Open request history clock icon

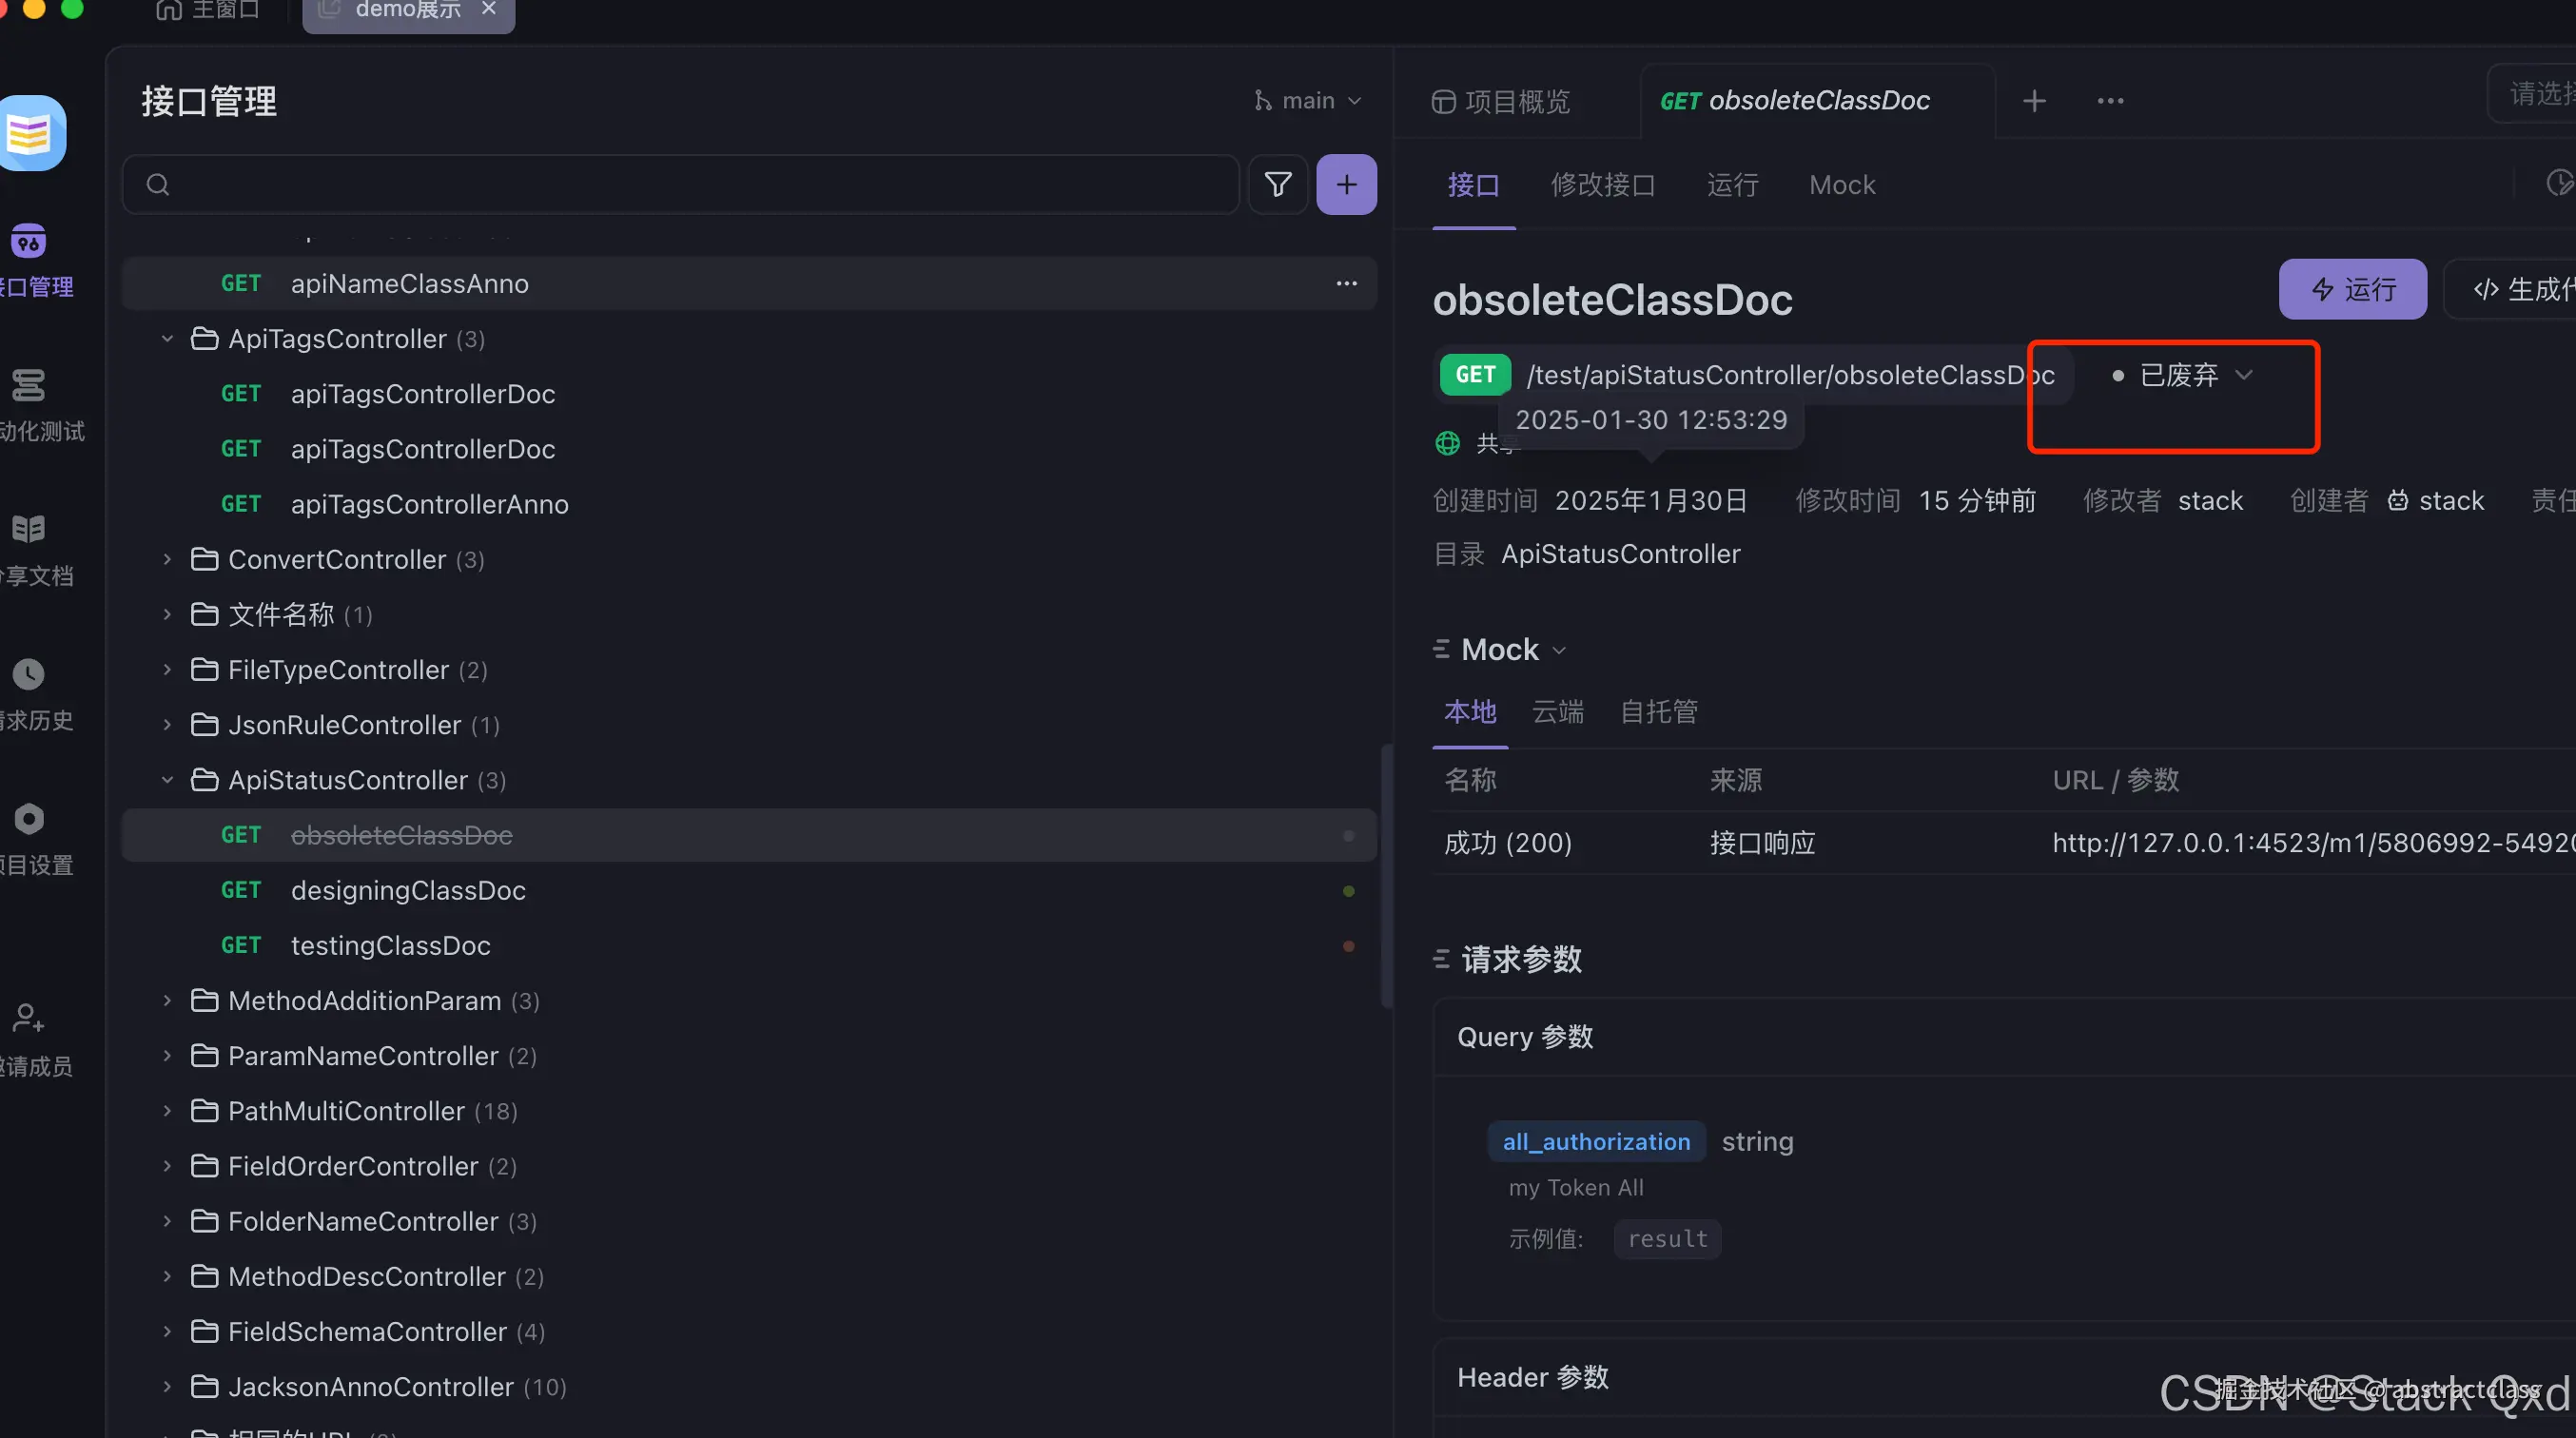coord(28,674)
